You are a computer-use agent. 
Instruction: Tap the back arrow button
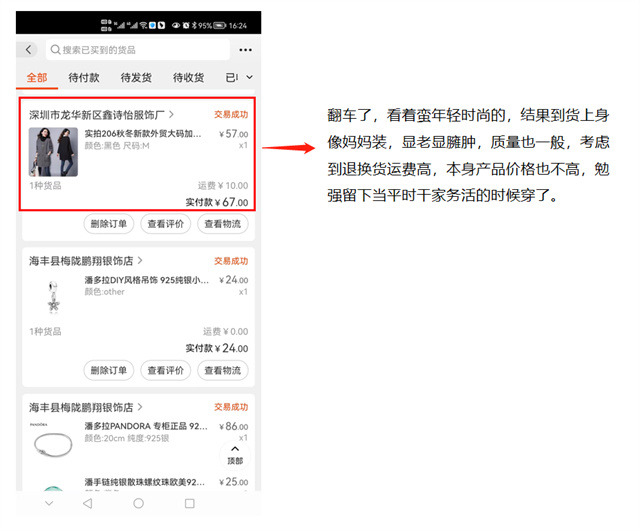click(x=28, y=50)
